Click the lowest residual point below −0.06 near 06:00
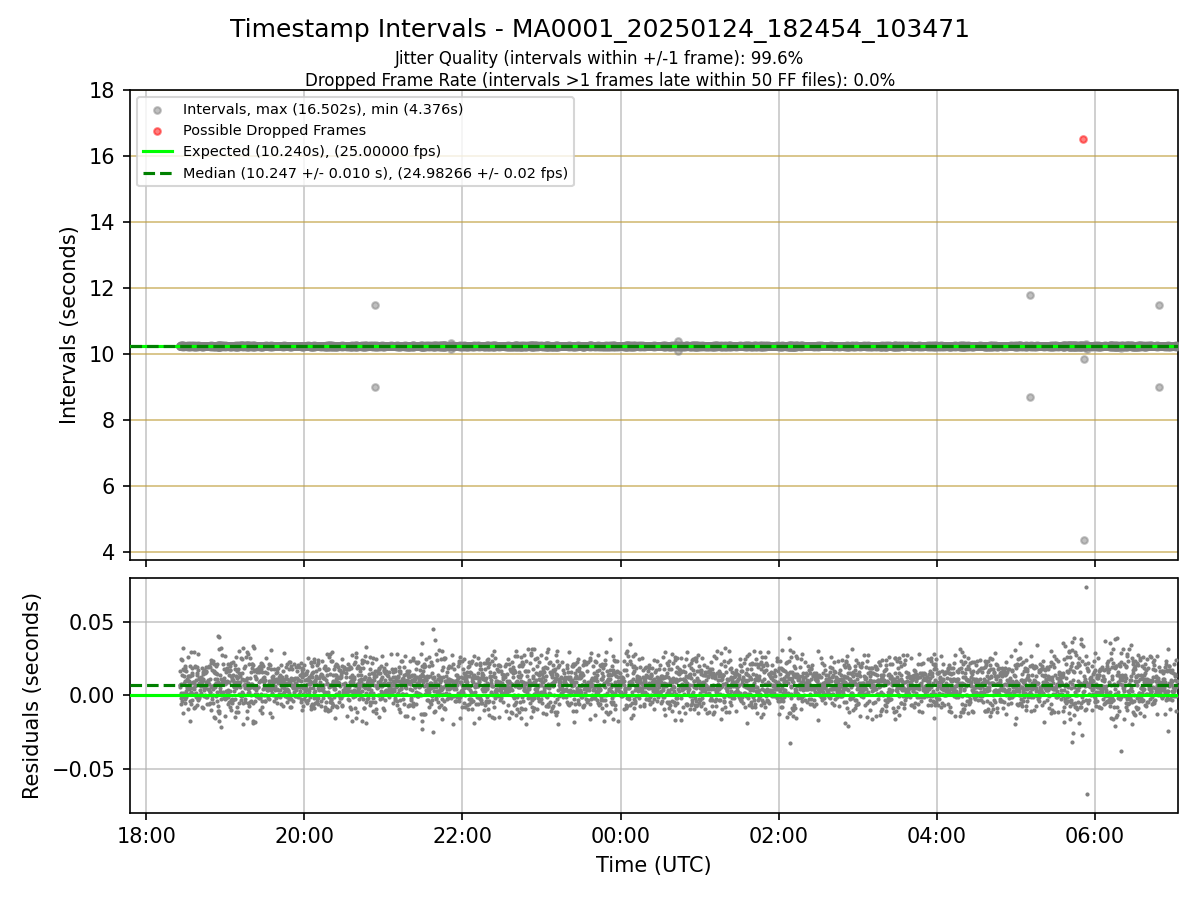 1087,794
